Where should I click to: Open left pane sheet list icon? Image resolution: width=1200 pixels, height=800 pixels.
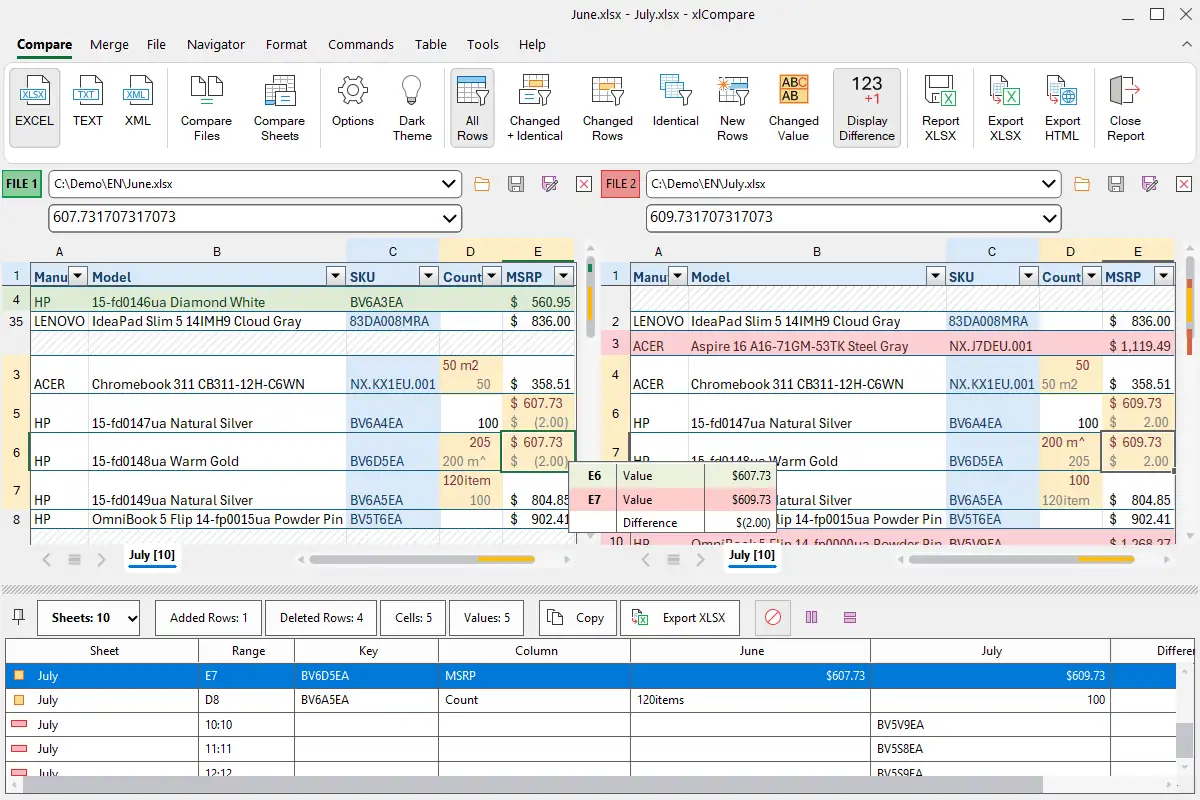[x=74, y=560]
